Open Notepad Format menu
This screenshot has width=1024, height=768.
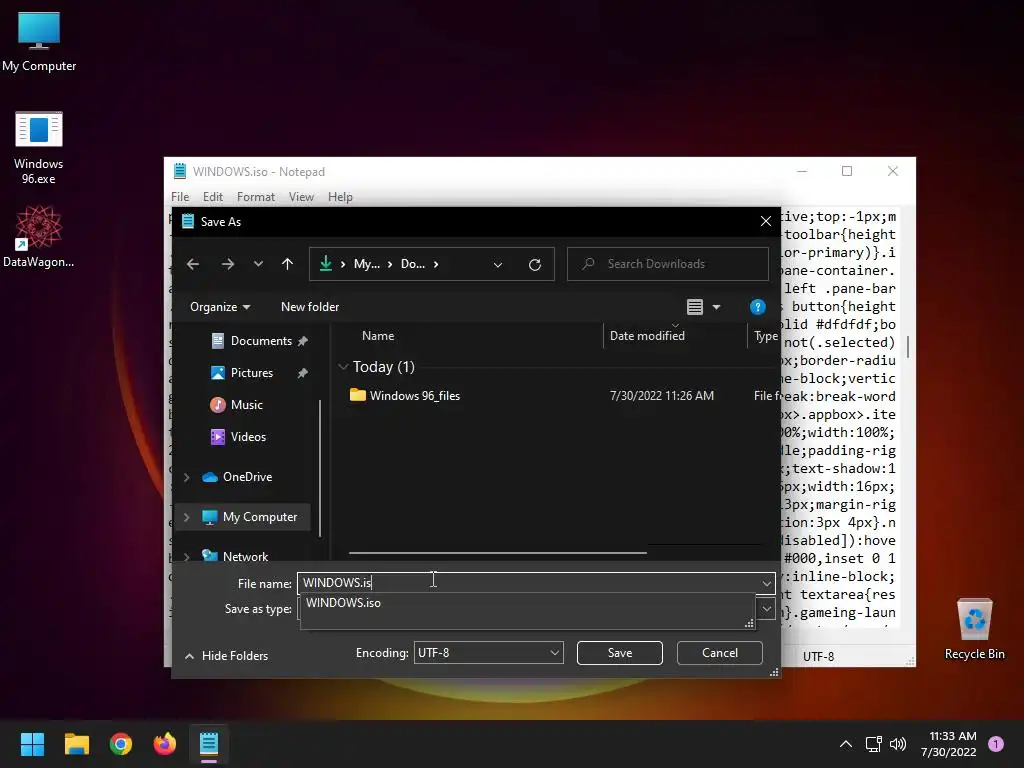click(x=255, y=197)
